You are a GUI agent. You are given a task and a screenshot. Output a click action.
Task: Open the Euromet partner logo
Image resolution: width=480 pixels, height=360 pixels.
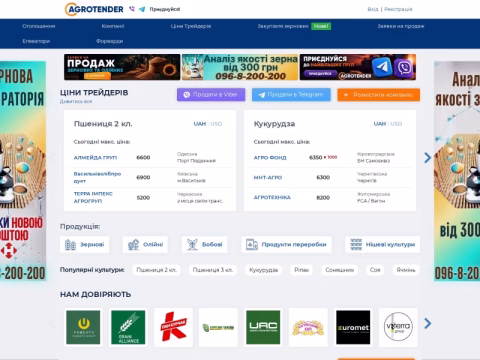coord(353,327)
